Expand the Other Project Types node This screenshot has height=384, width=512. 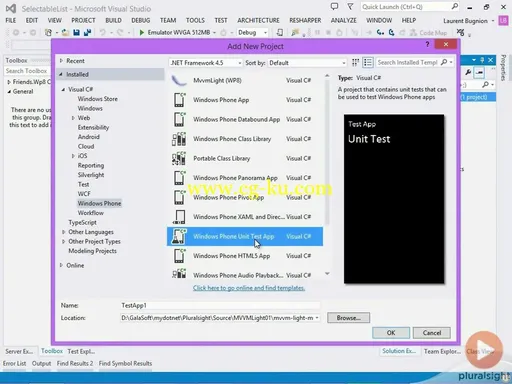click(x=63, y=241)
